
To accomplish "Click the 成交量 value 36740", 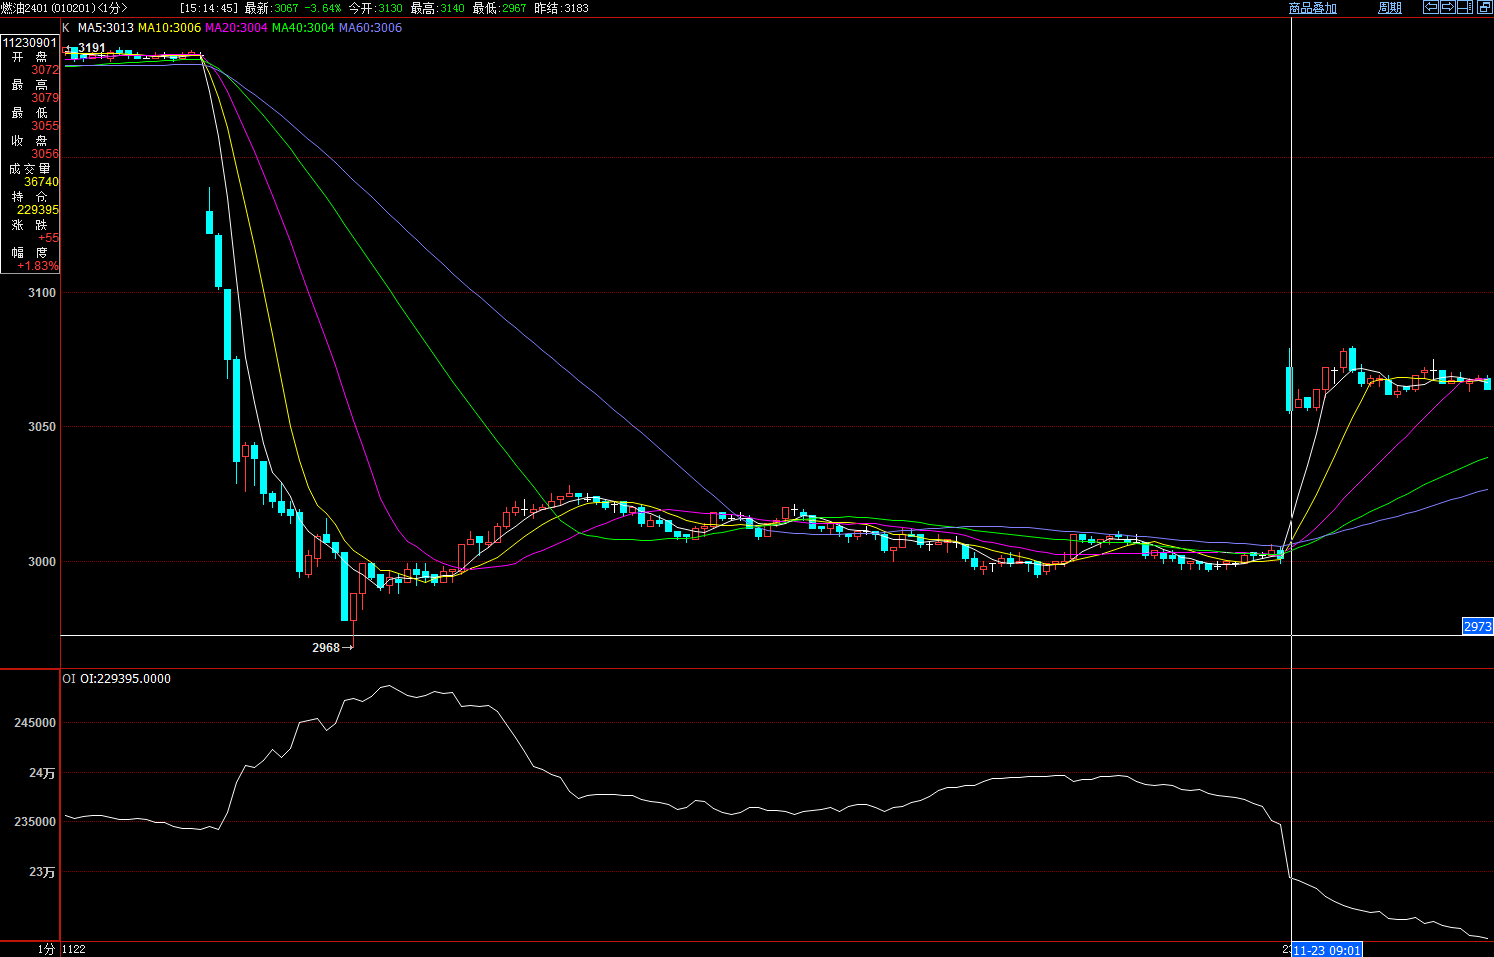I will (41, 182).
